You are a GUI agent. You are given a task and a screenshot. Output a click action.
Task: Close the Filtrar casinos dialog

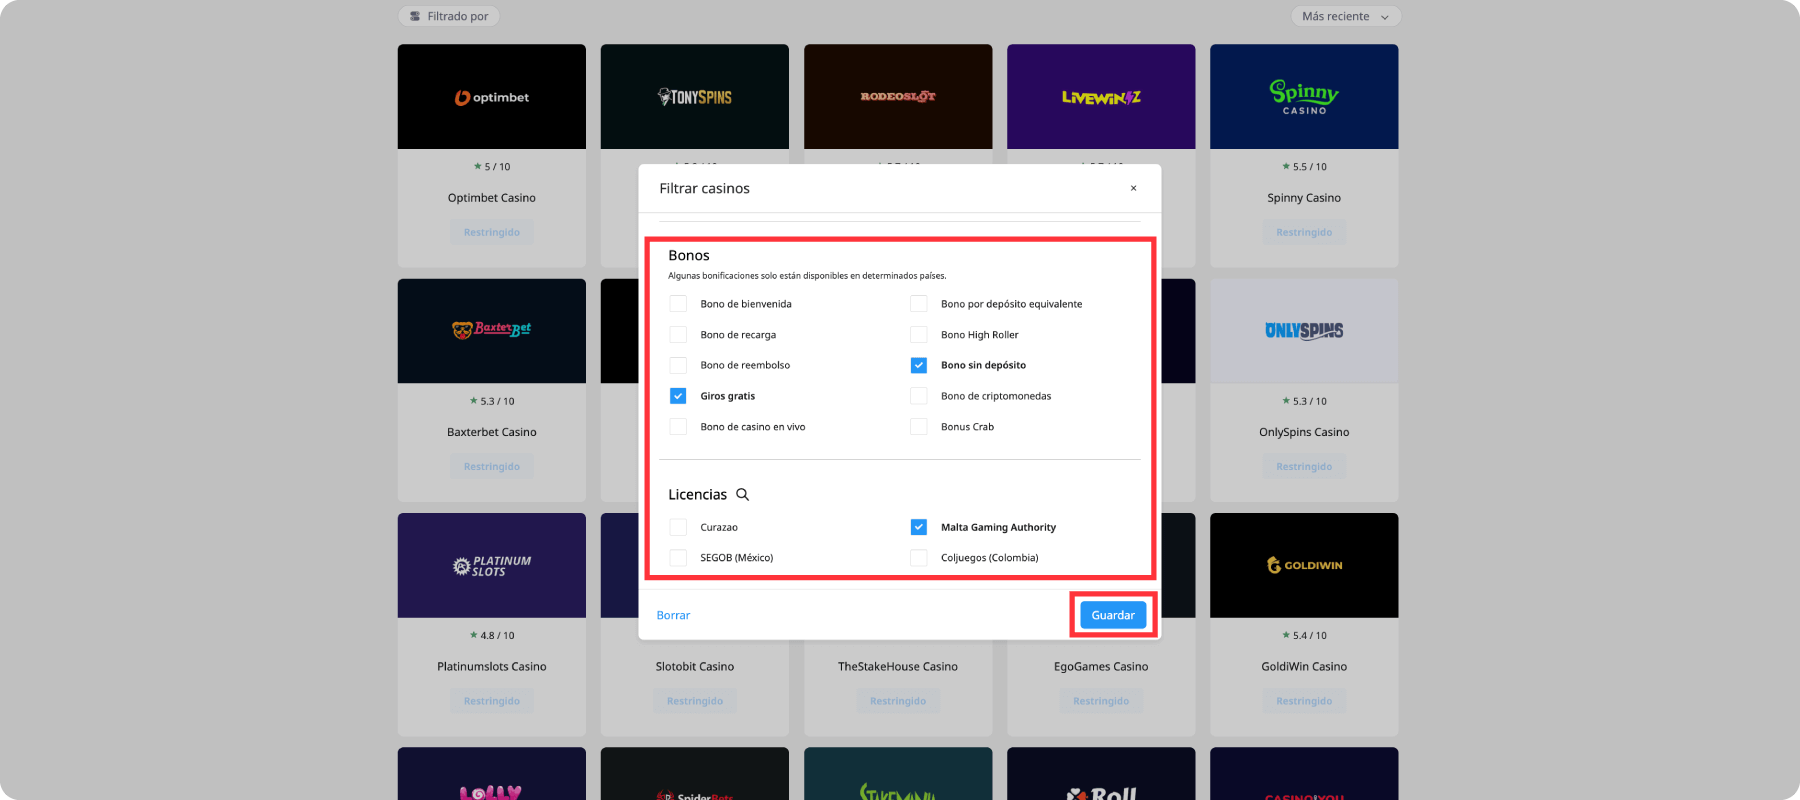(1133, 188)
